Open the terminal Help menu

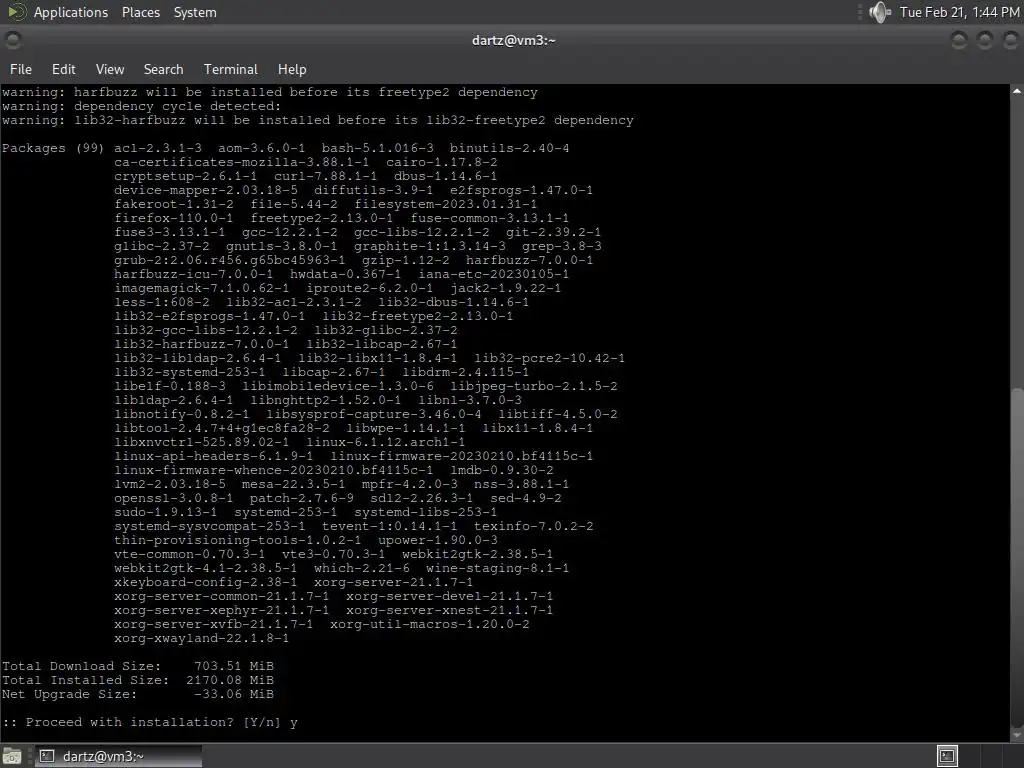[292, 69]
